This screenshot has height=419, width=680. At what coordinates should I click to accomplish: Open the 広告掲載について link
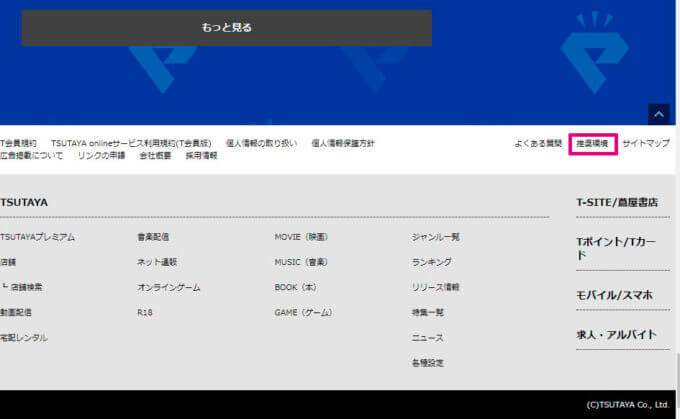(x=32, y=155)
